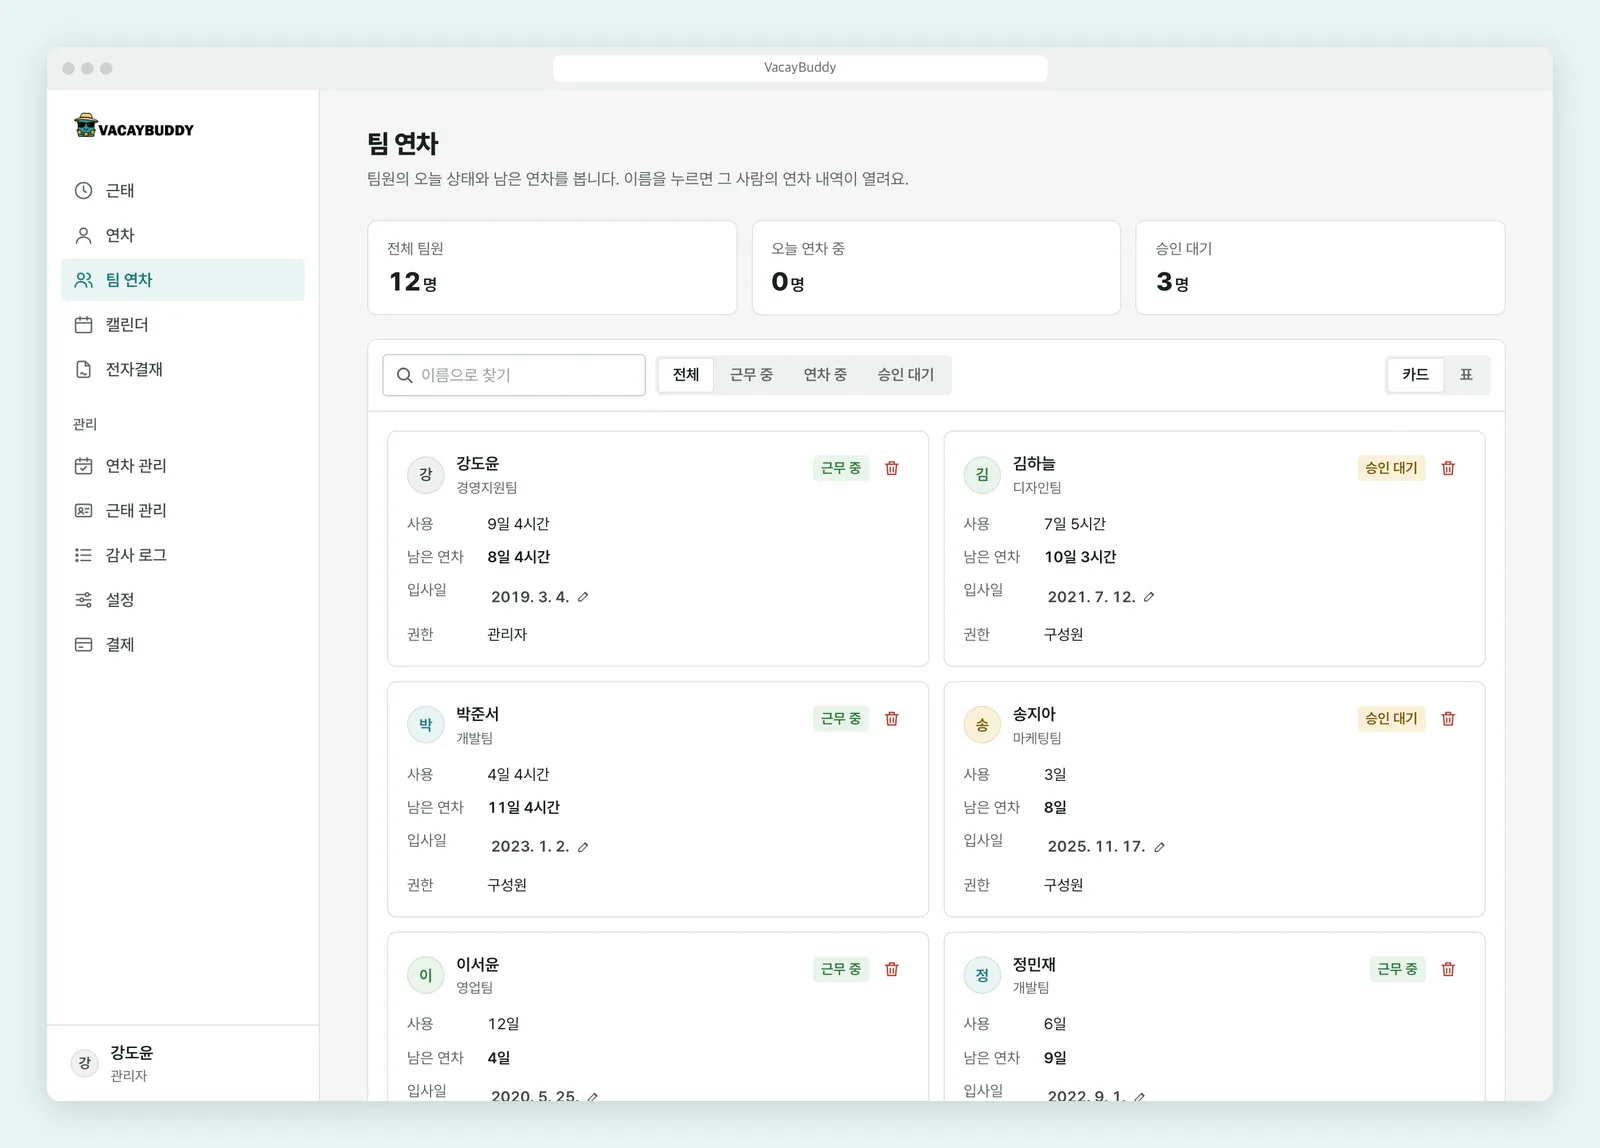The height and width of the screenshot is (1148, 1600).
Task: Edit 김하늘's hire date with the pencil icon
Action: pyautogui.click(x=1149, y=597)
